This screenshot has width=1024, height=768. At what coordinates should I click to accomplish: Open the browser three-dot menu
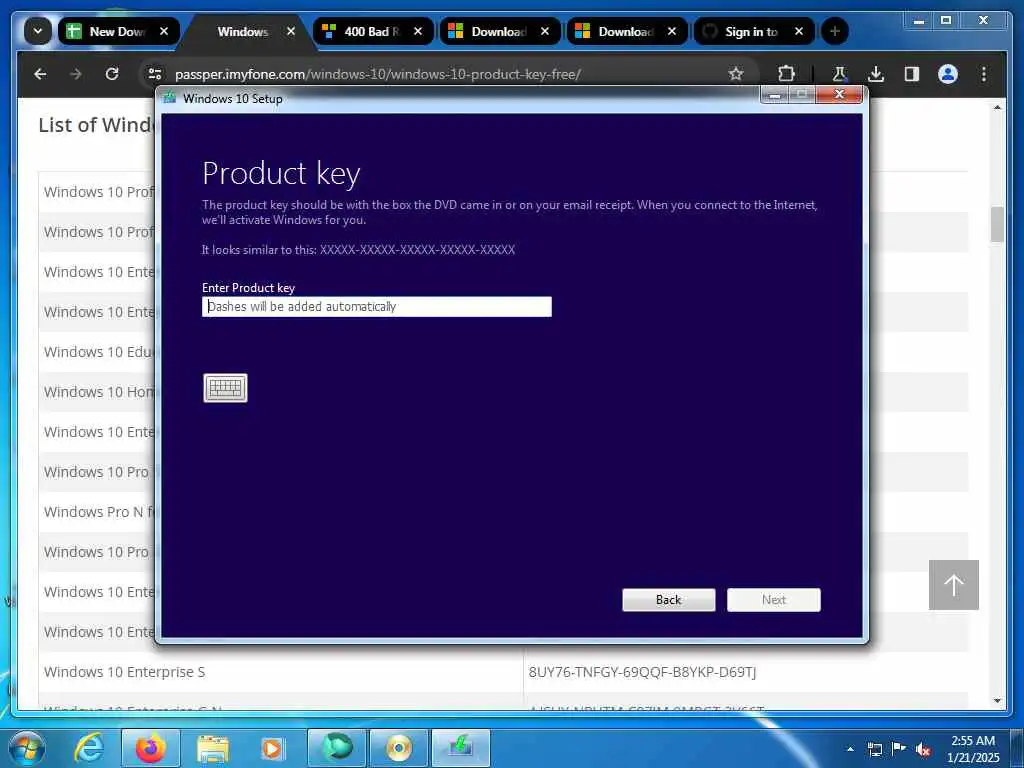984,74
